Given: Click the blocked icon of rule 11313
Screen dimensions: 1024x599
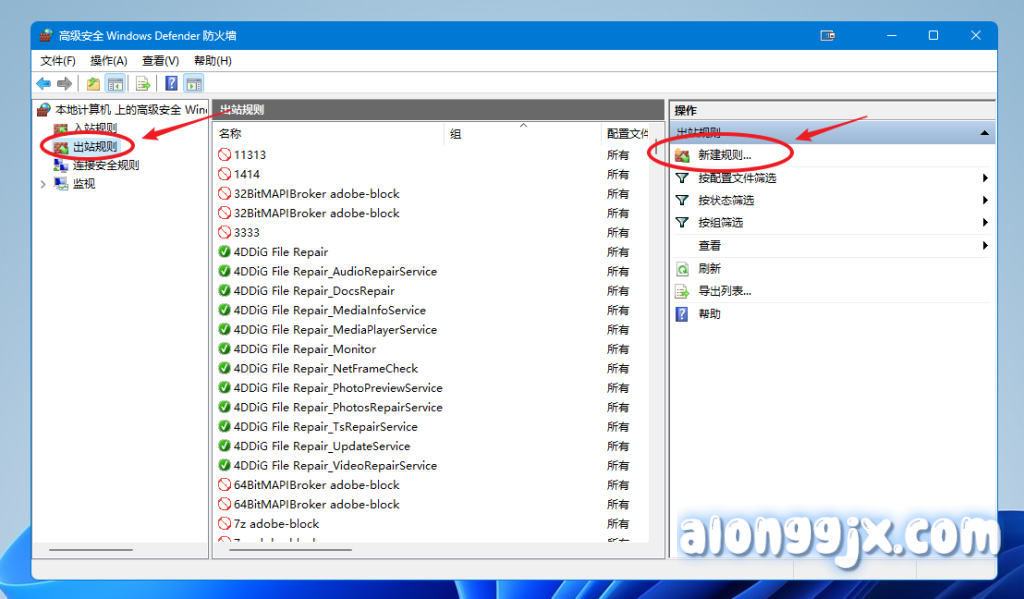Looking at the screenshot, I should click(224, 155).
